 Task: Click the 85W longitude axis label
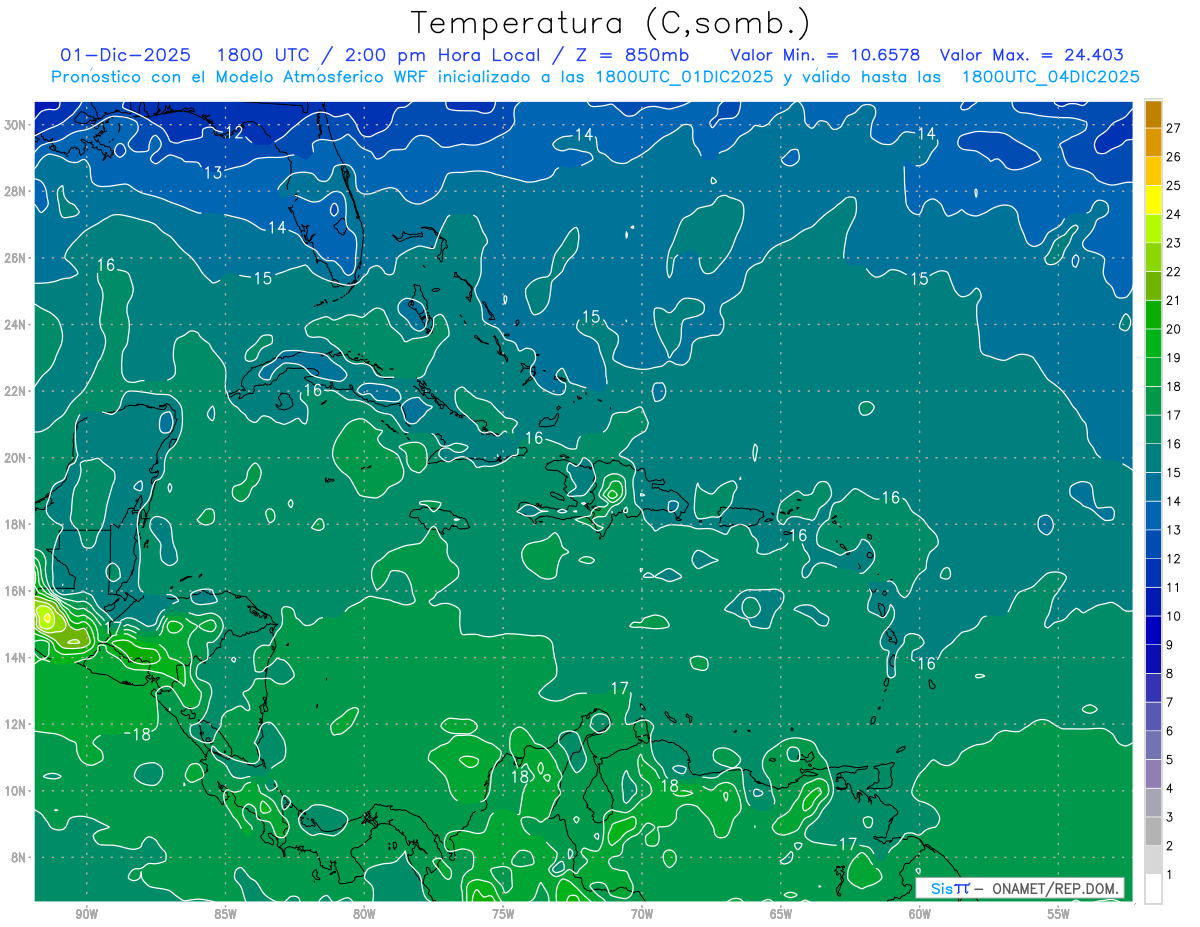225,913
